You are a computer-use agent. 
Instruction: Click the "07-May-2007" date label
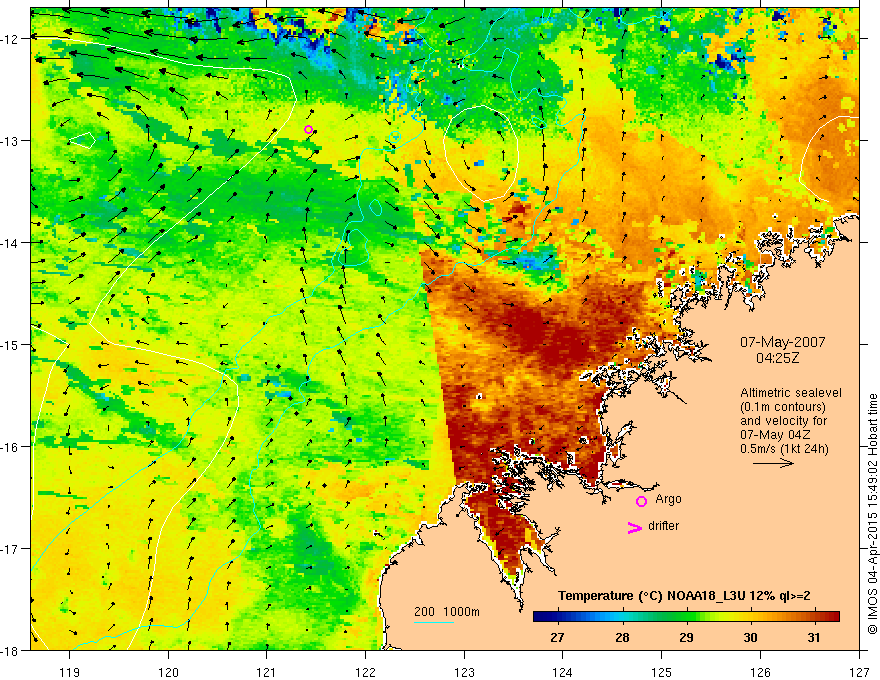782,342
